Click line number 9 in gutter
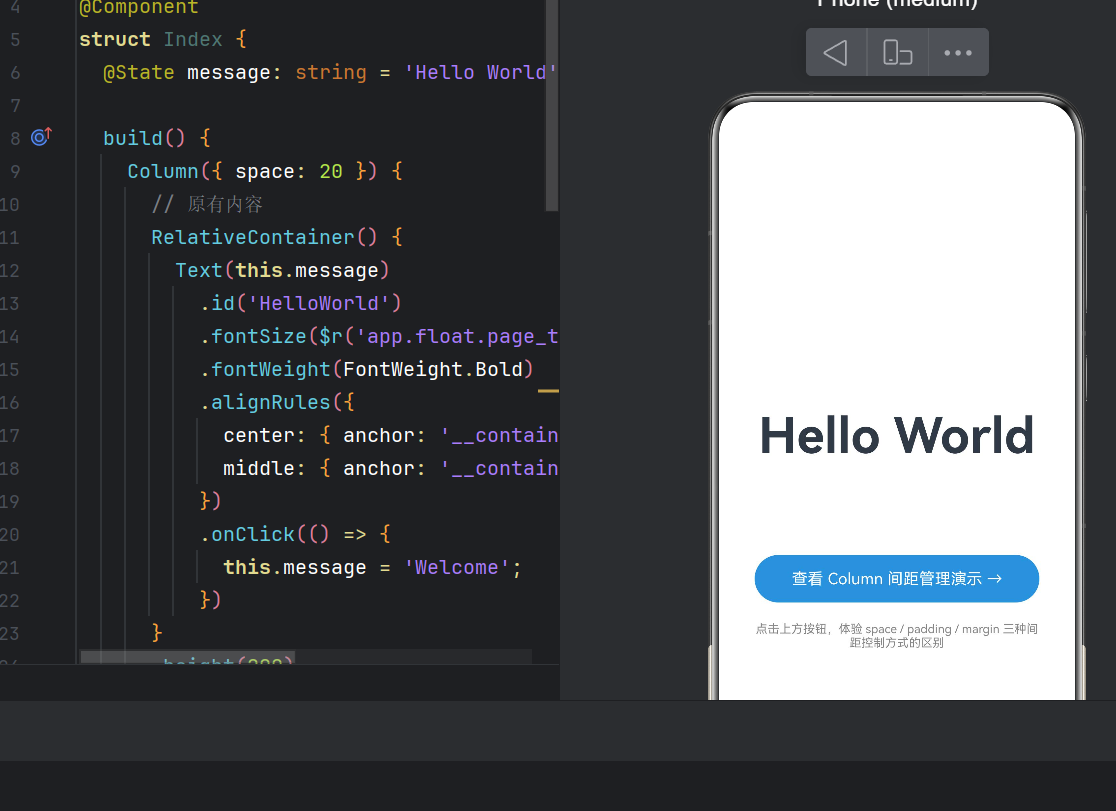 (15, 172)
